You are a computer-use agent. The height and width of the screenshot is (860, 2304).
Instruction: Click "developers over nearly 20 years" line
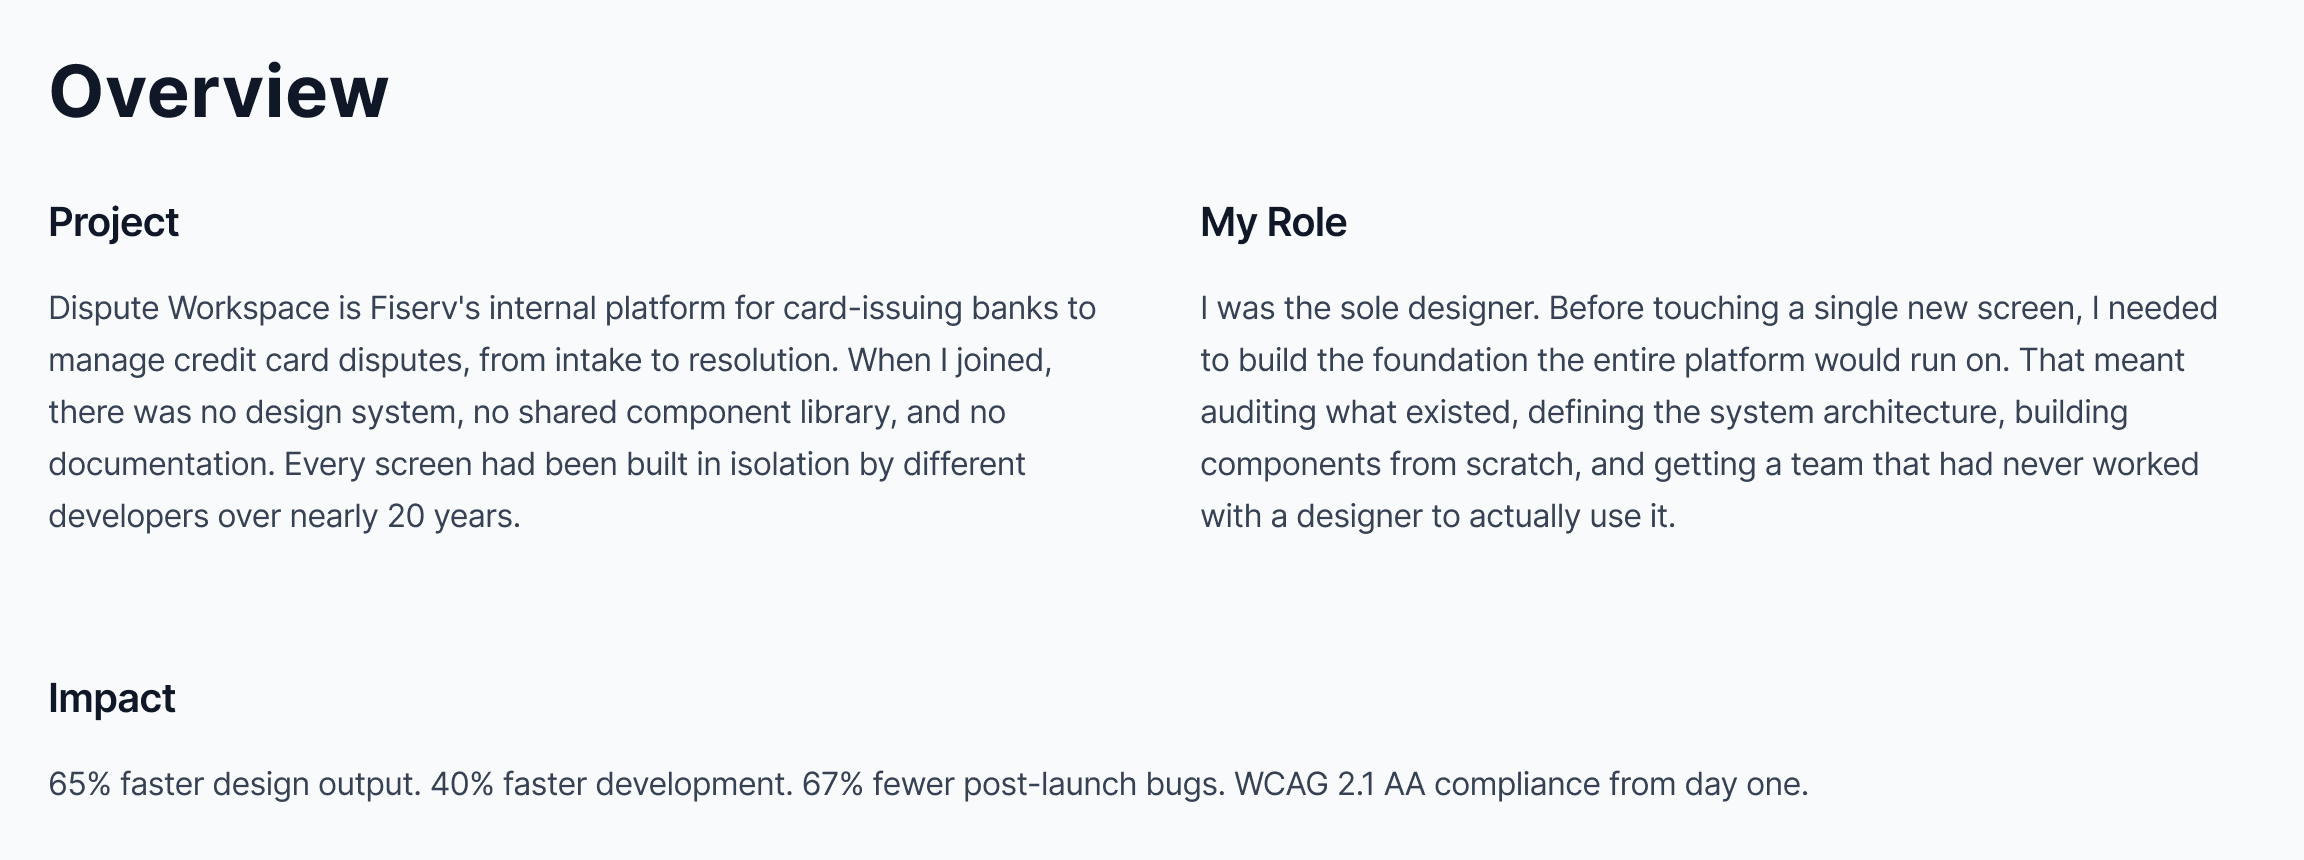pyautogui.click(x=284, y=516)
